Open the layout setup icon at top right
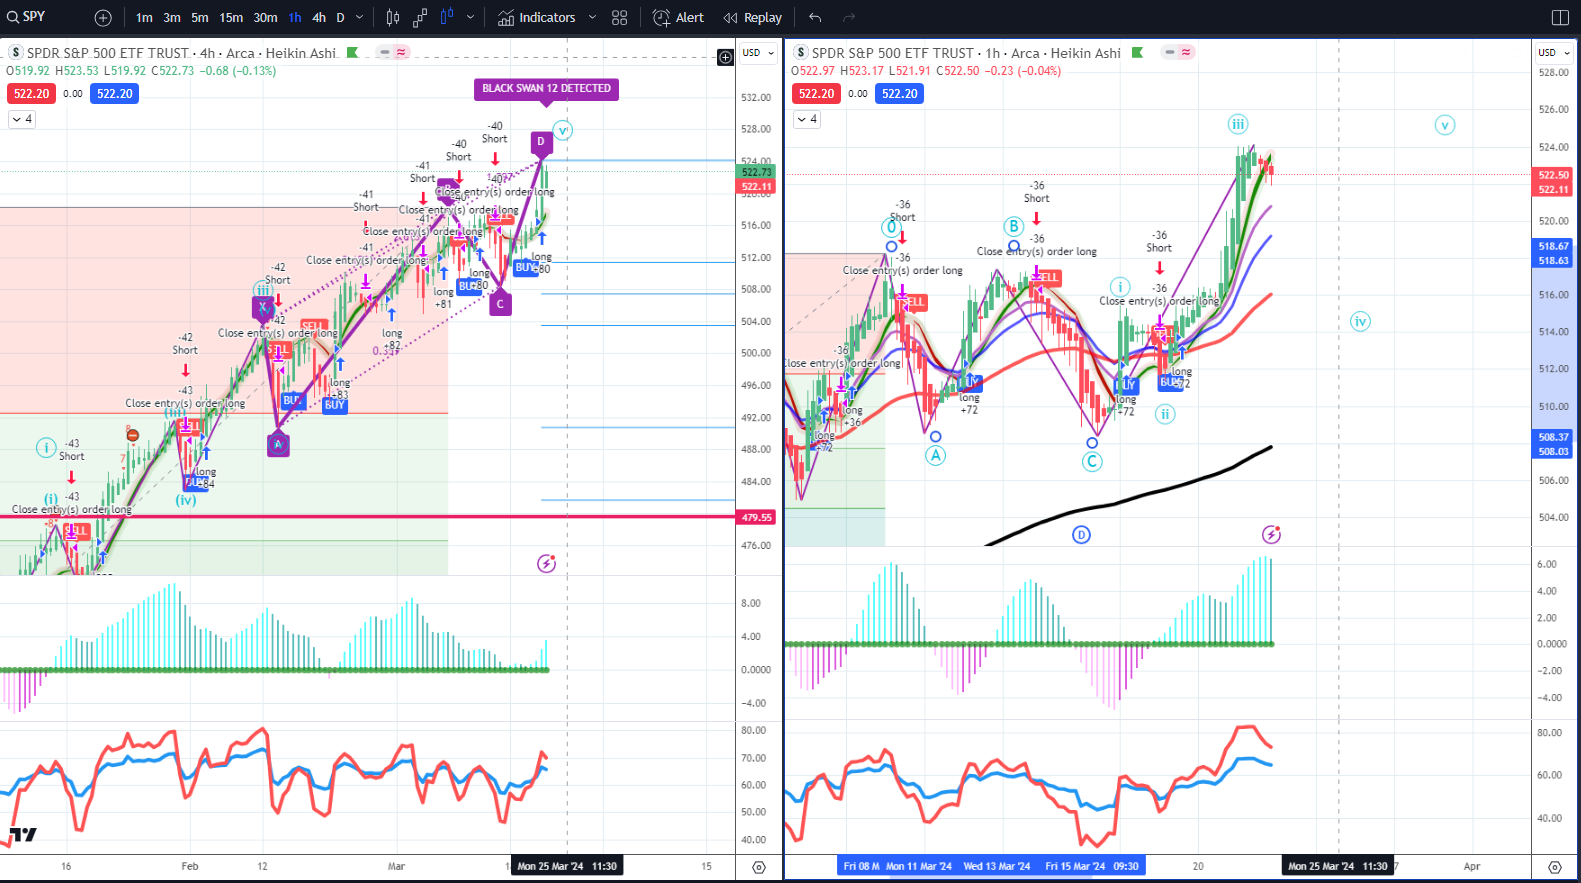Screen dimensions: 1581x883 [1560, 18]
